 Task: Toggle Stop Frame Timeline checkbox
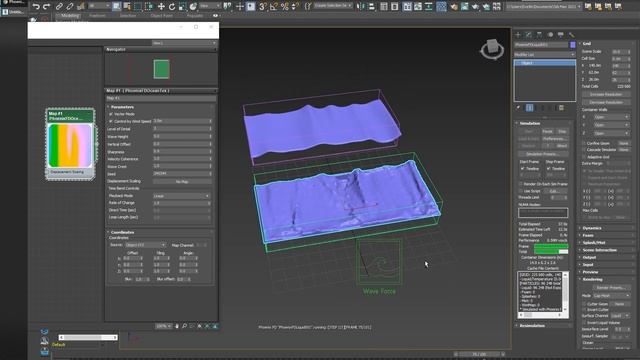(549, 168)
